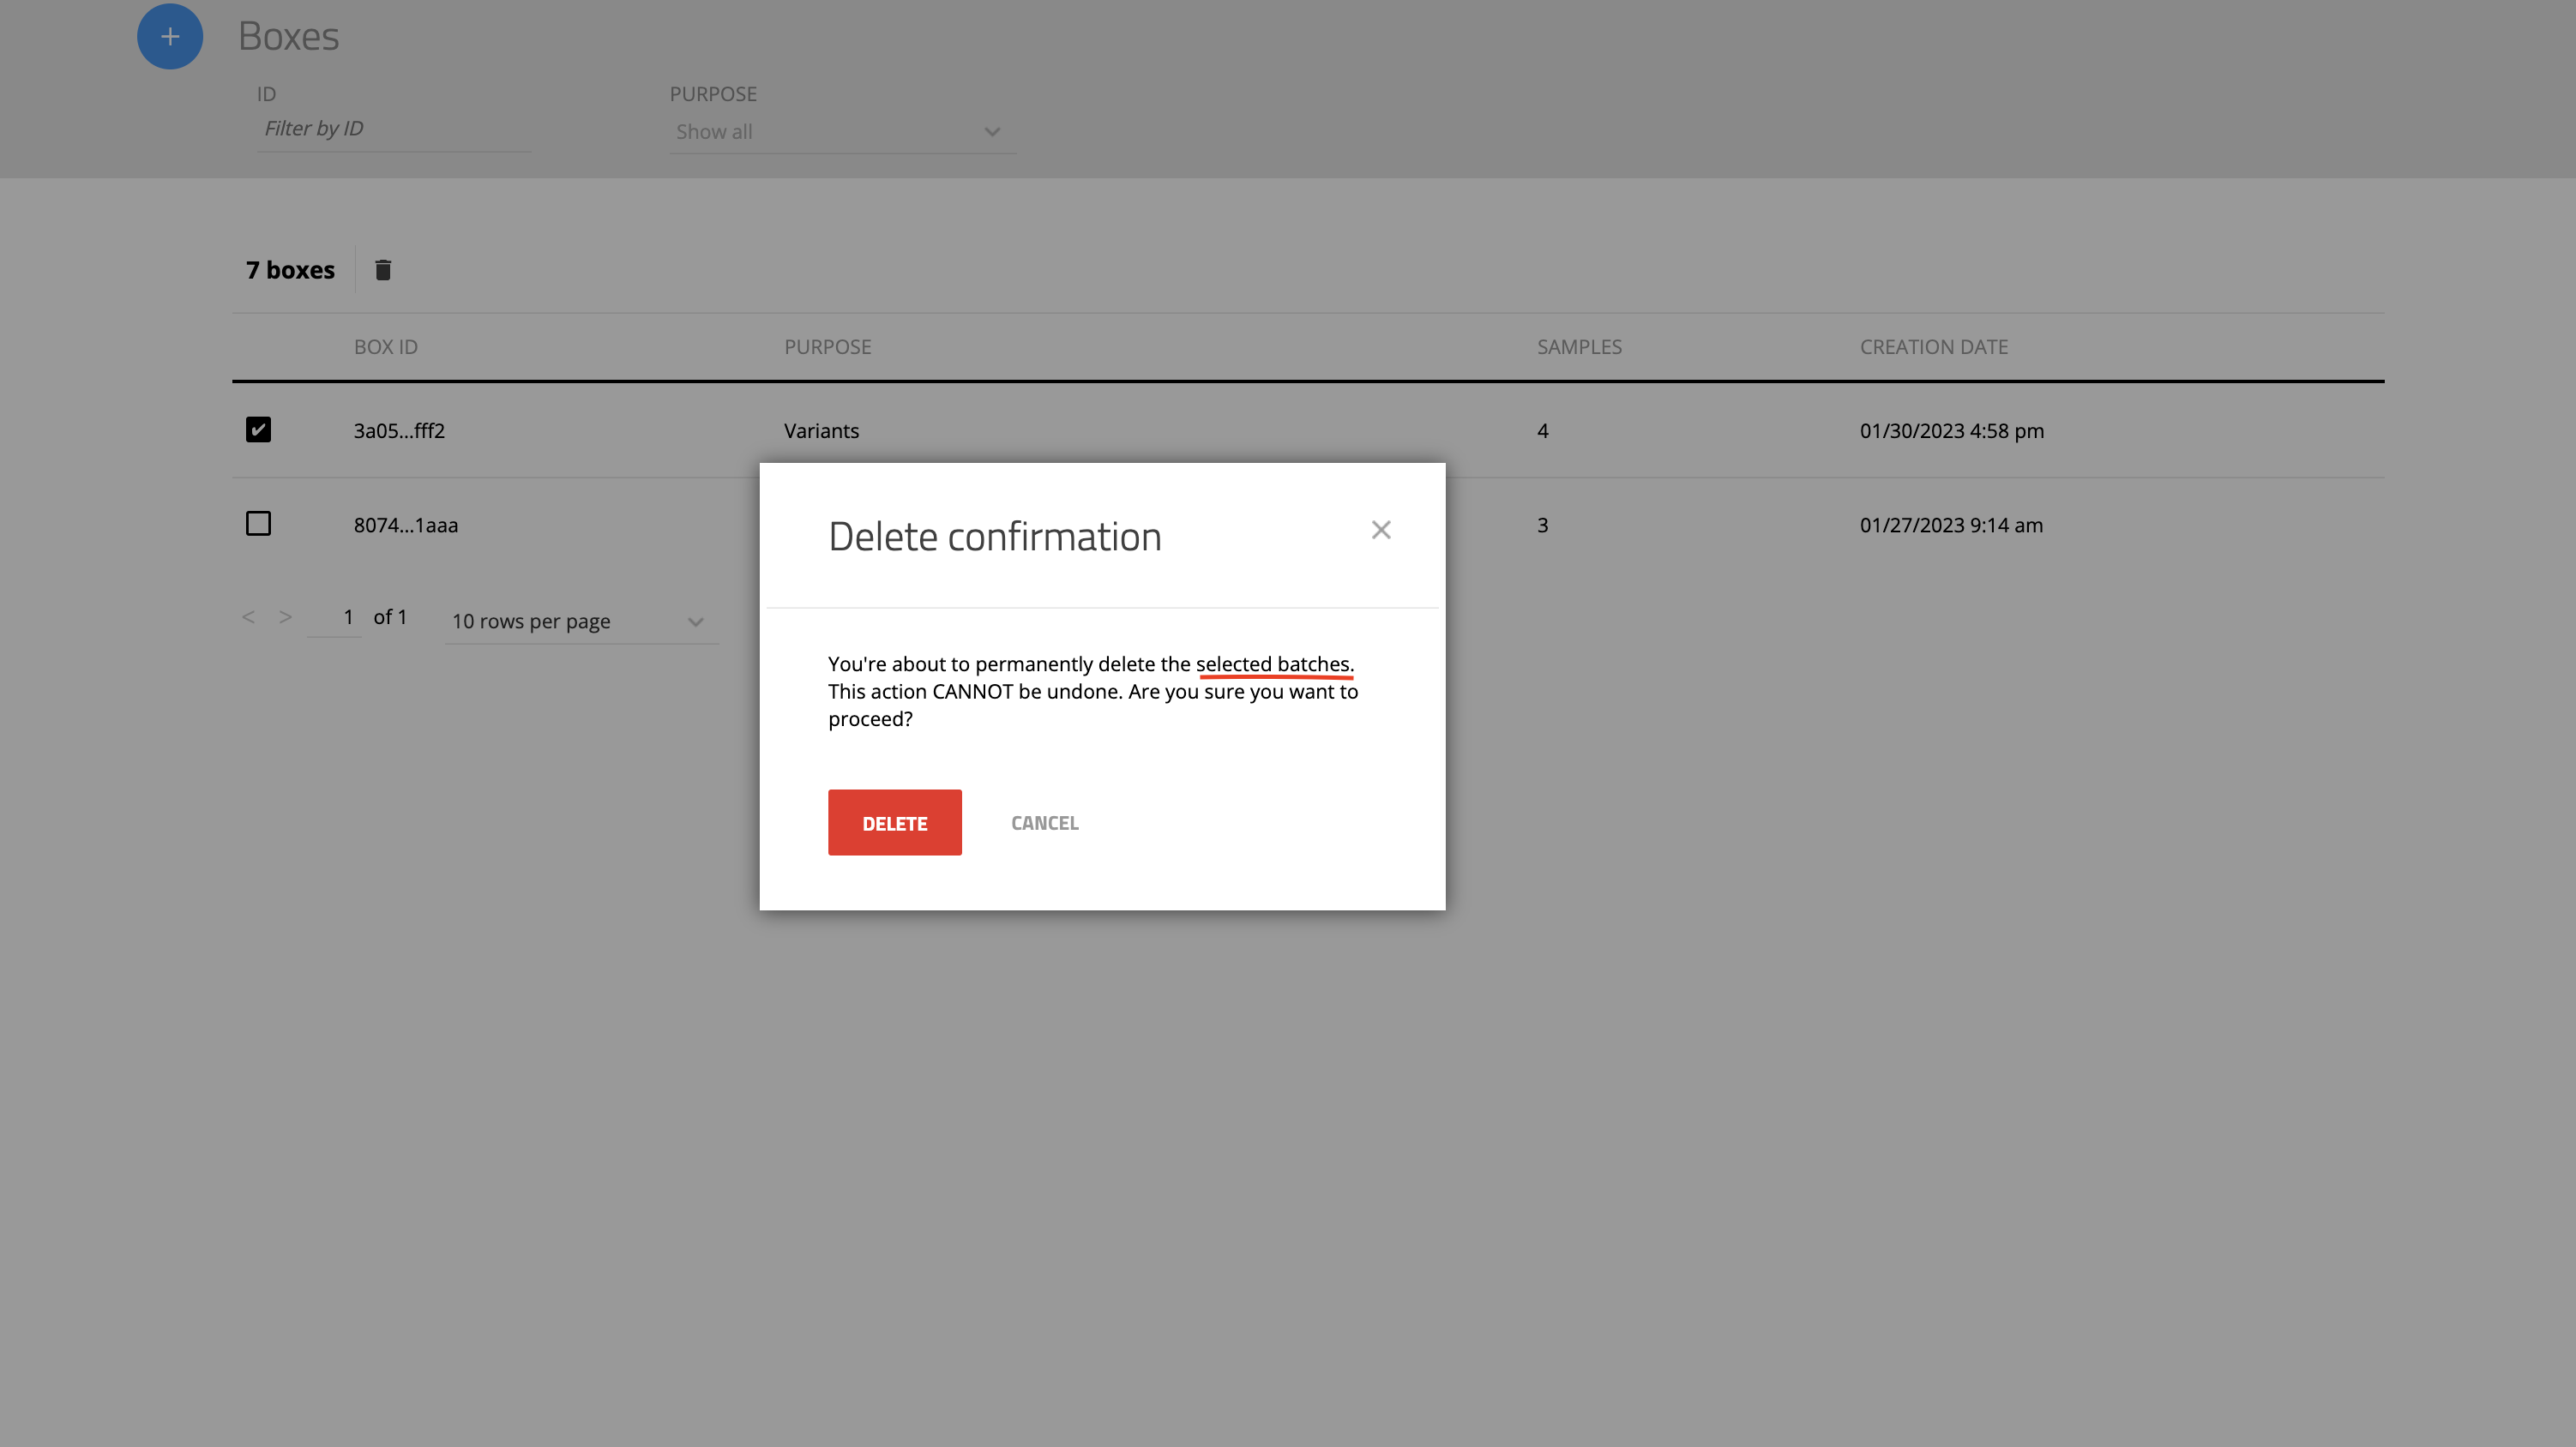Sort by BOX ID column header
The width and height of the screenshot is (2576, 1447).
(x=386, y=347)
